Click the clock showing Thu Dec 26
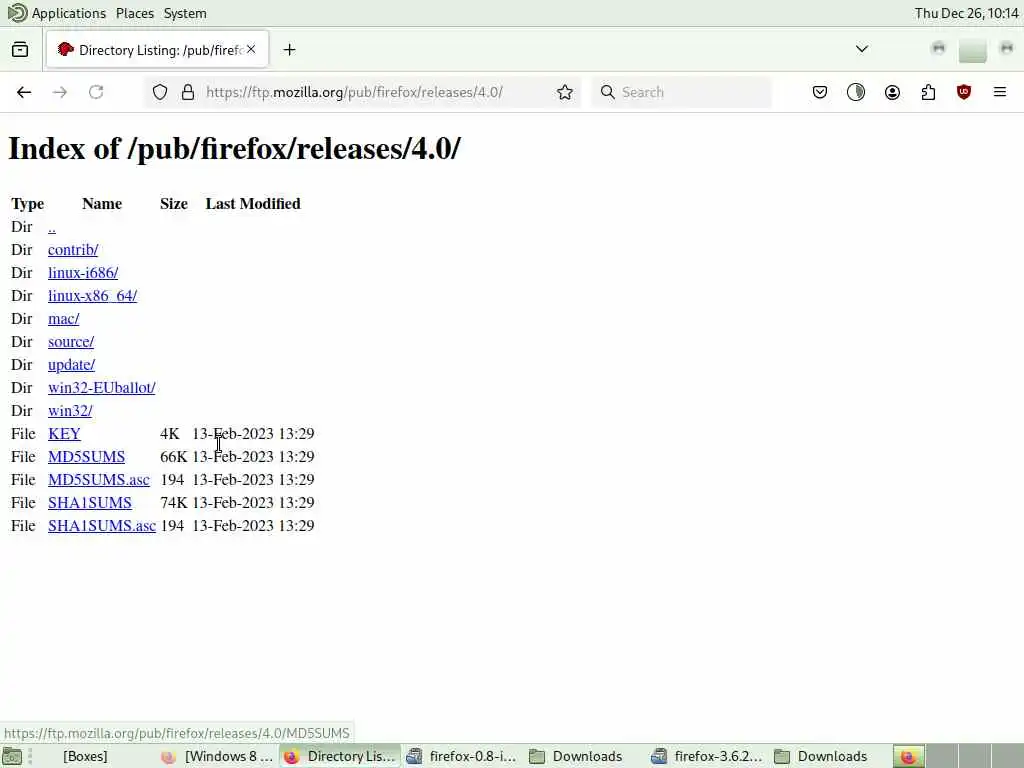 [967, 13]
